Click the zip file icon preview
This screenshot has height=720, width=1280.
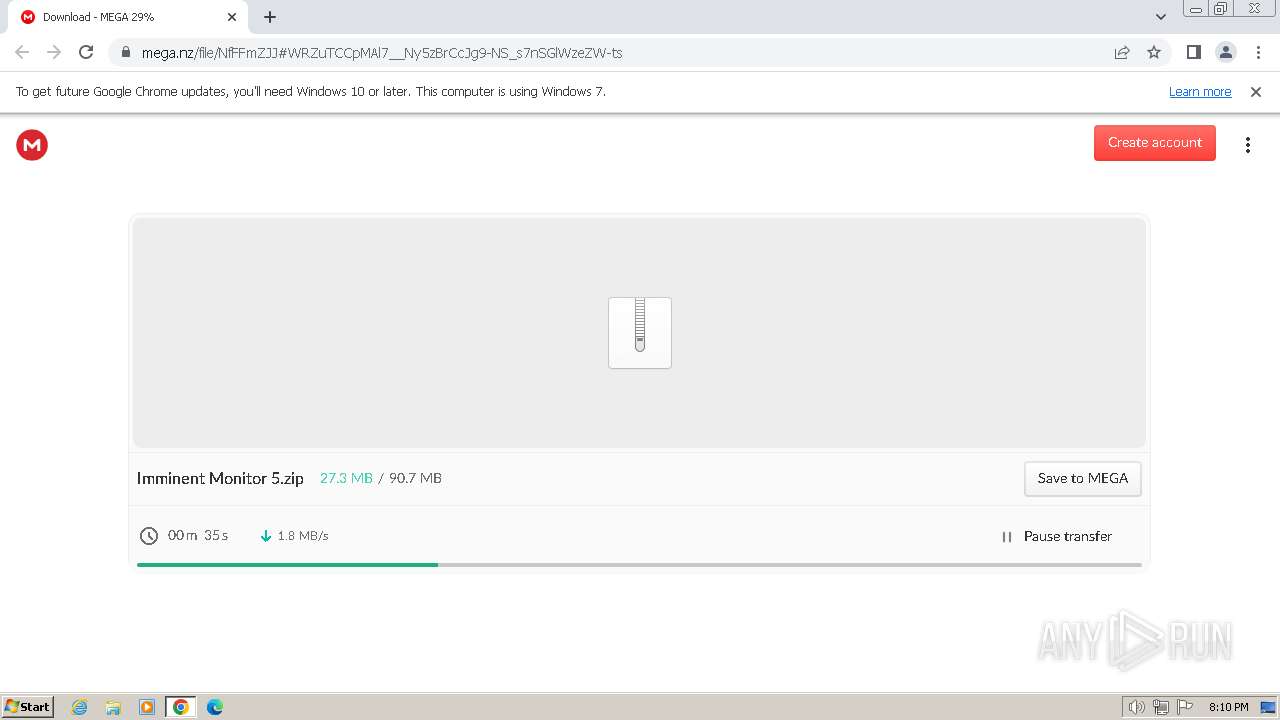coord(640,333)
